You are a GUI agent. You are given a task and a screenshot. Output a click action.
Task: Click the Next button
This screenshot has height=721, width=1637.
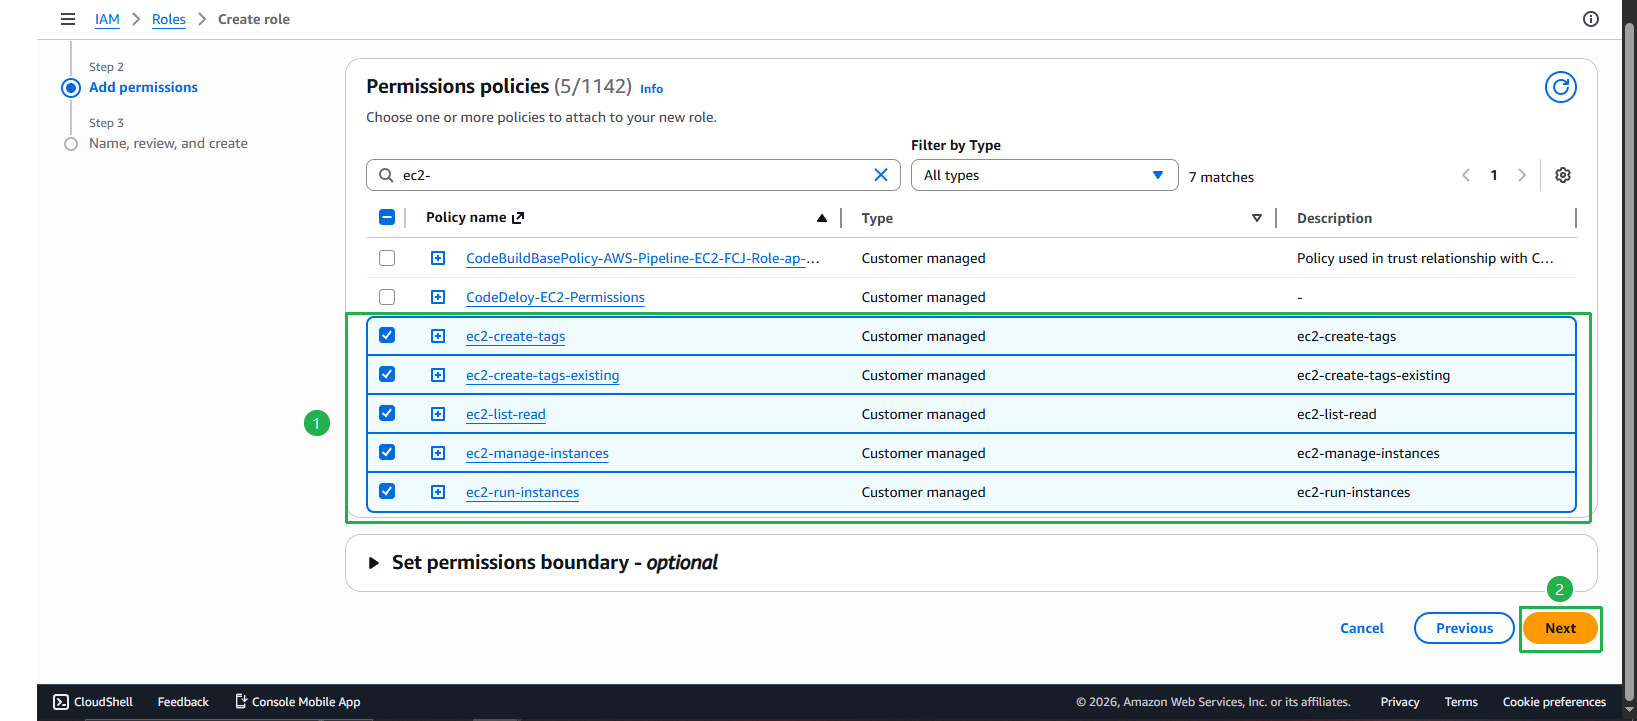click(1560, 628)
